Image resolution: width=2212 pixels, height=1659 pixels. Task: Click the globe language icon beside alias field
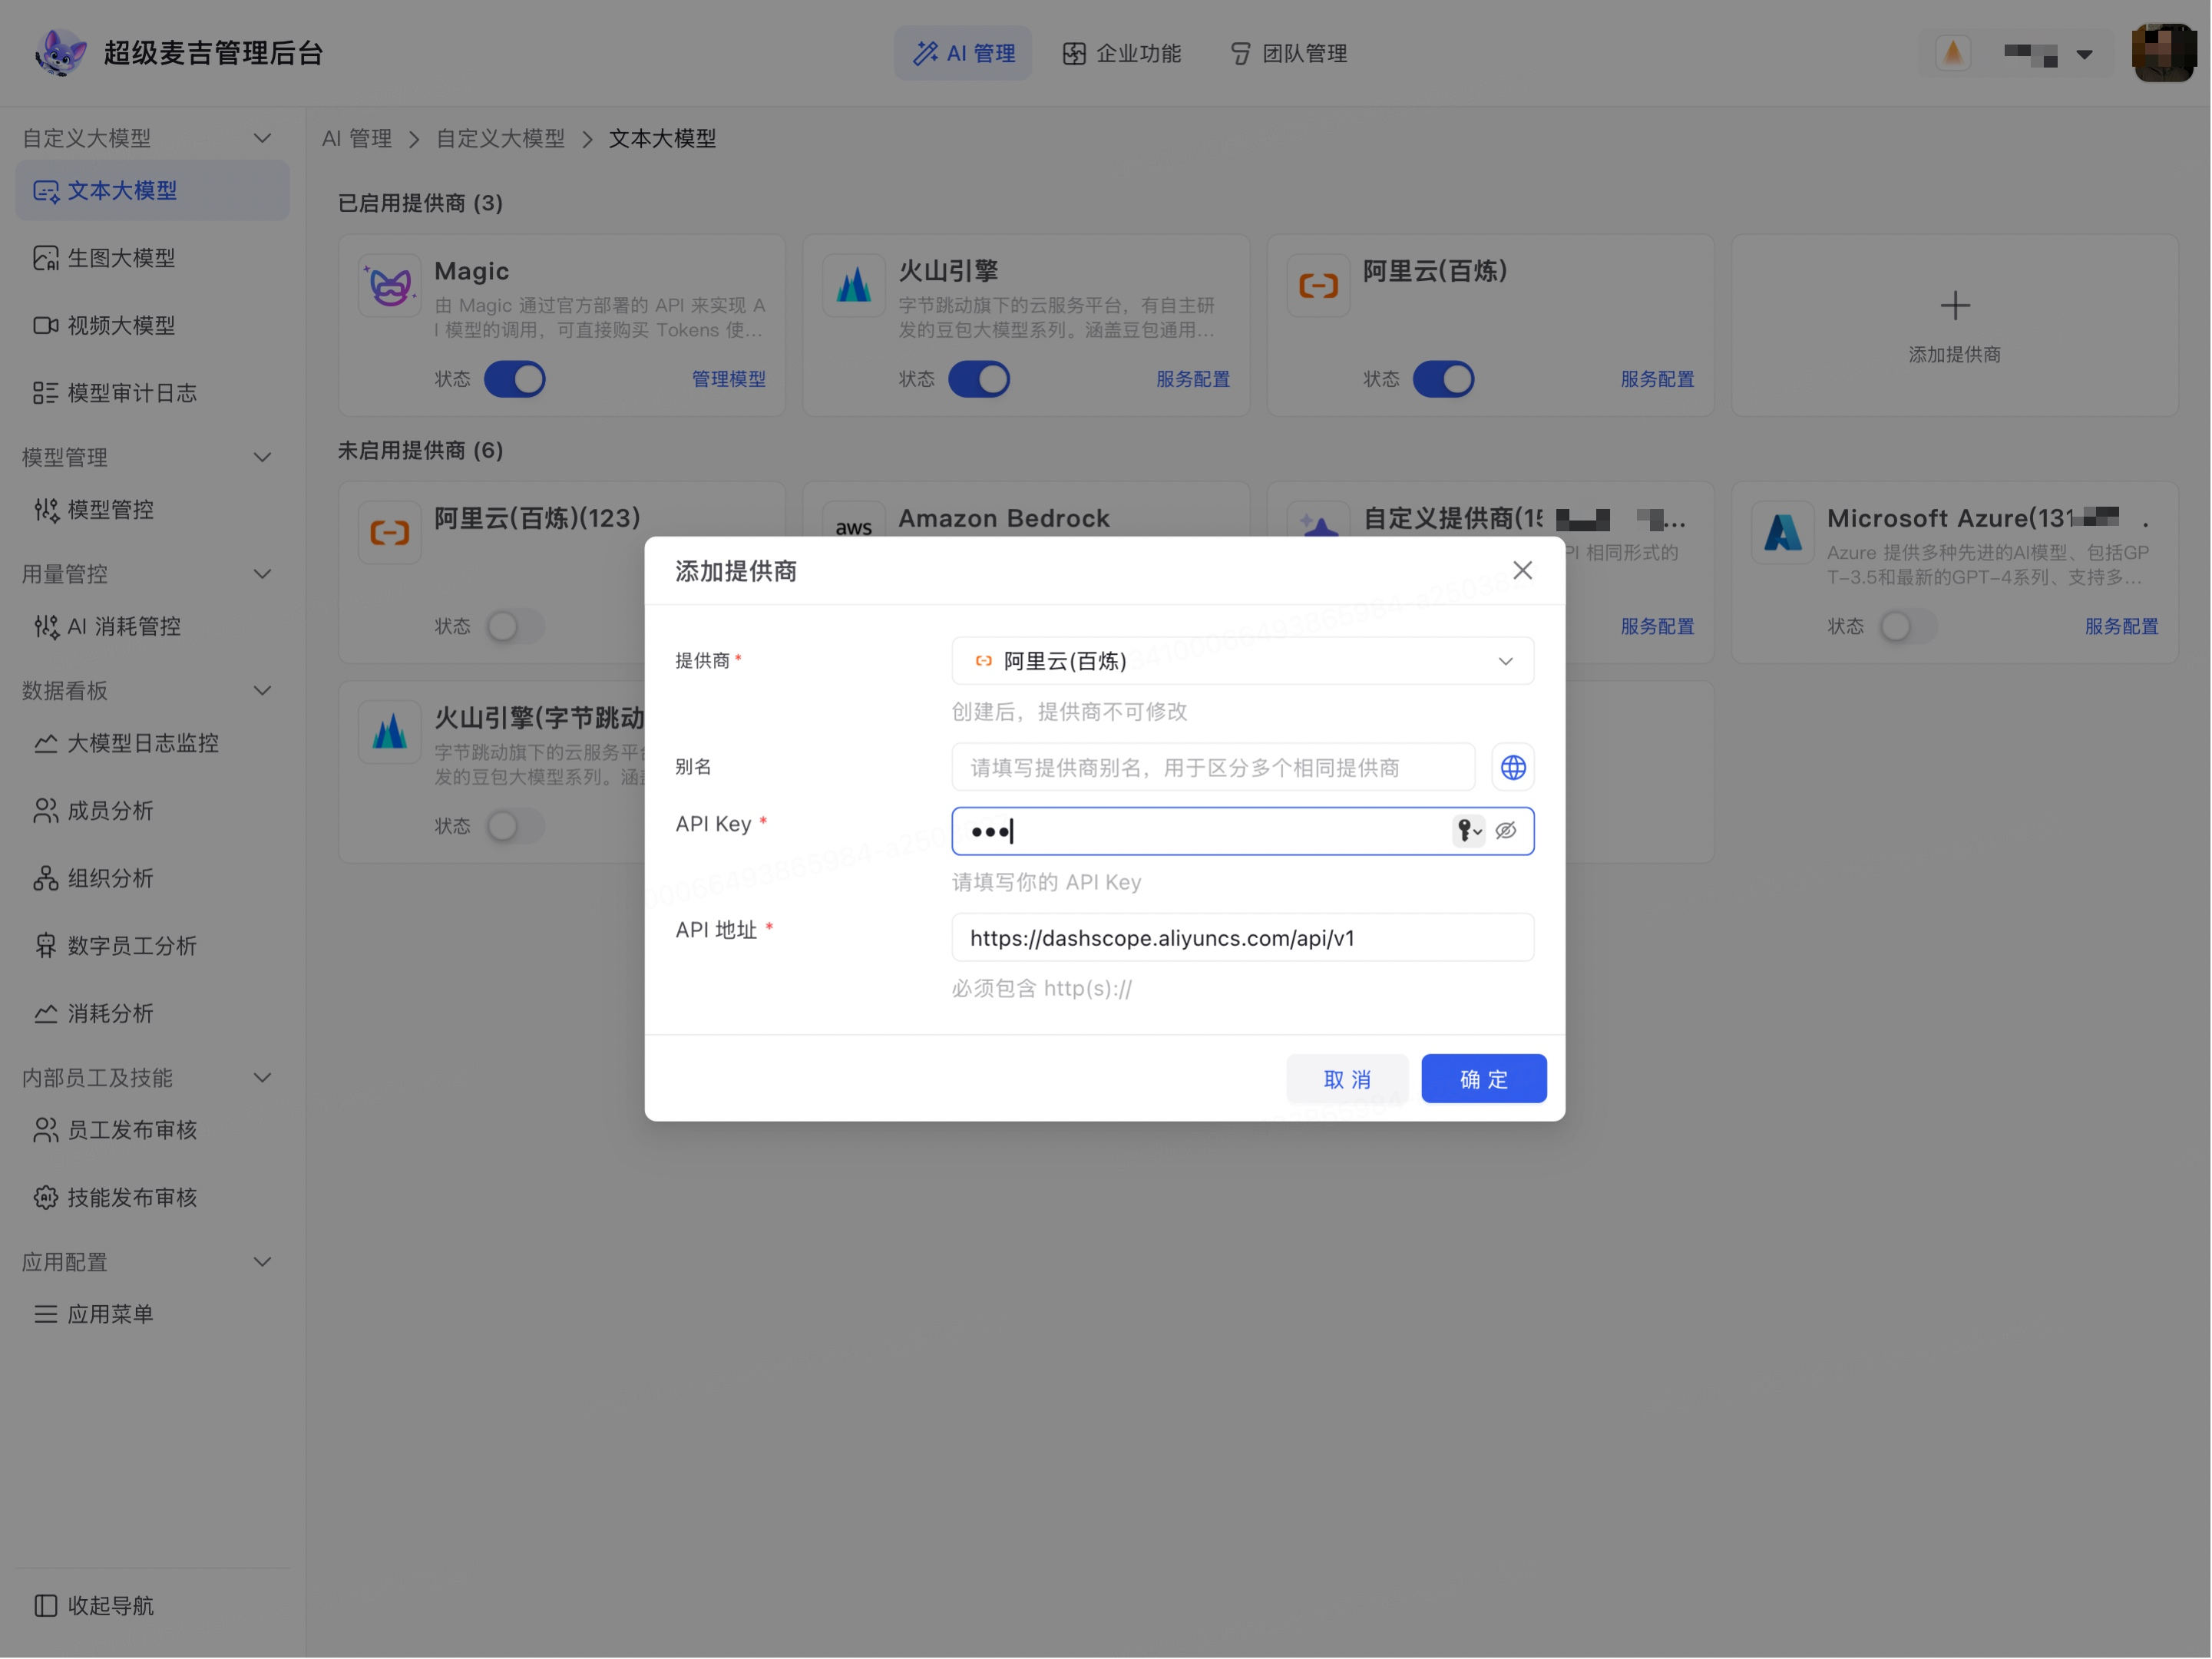tap(1513, 767)
